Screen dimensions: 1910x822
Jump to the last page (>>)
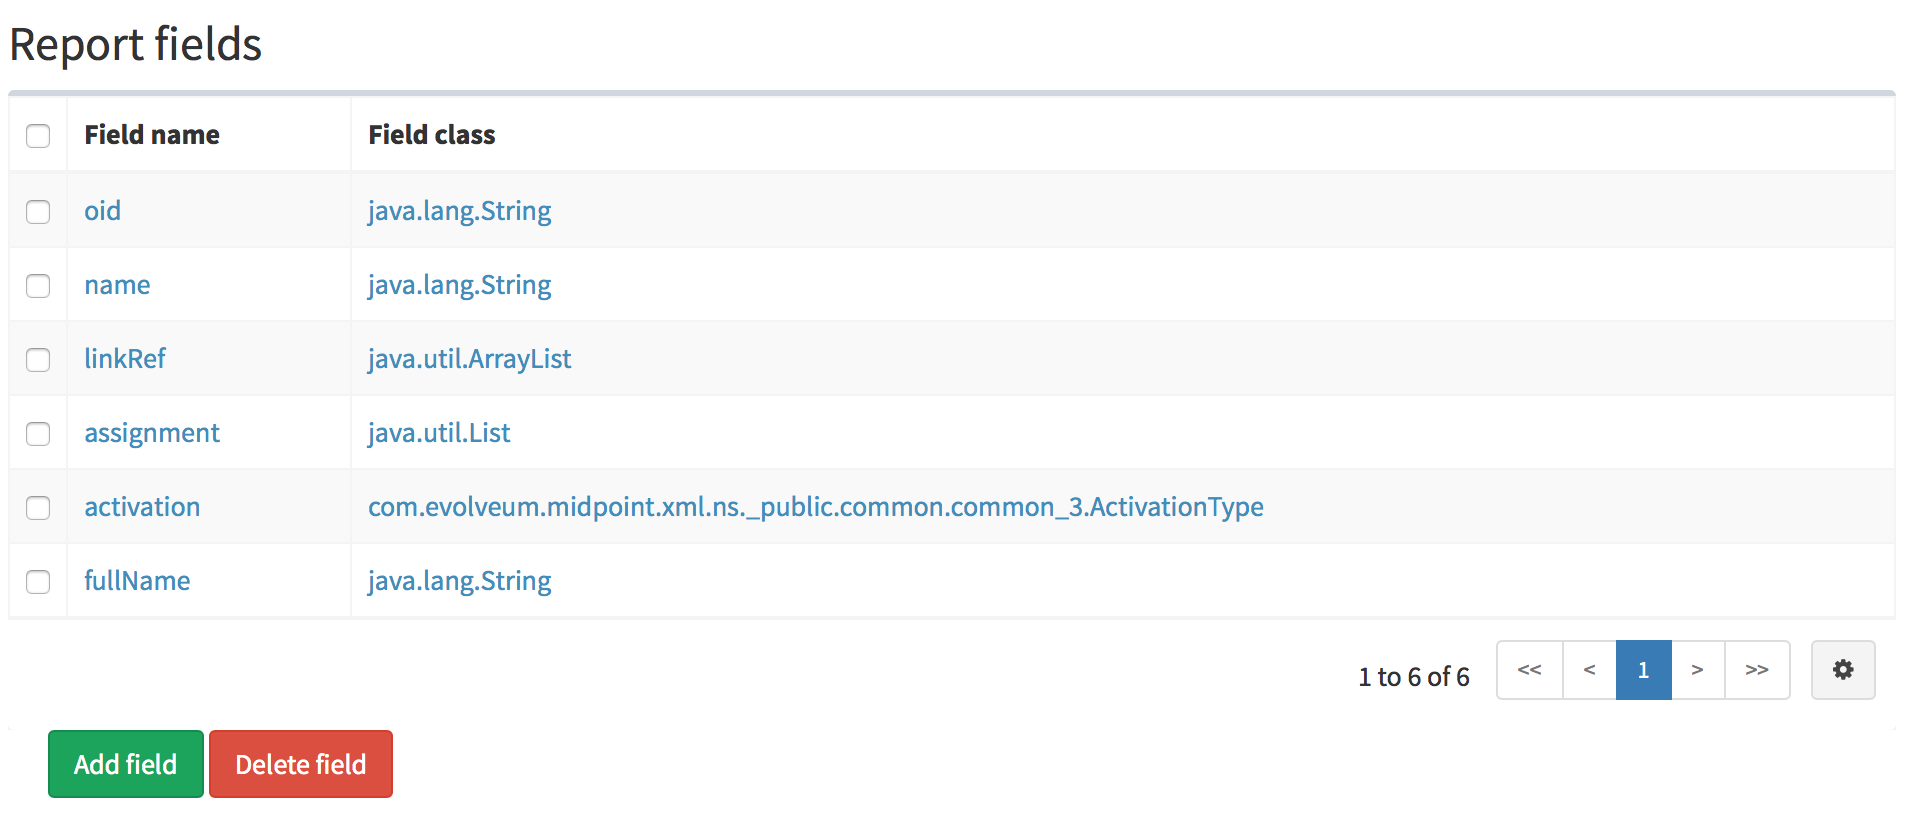tap(1756, 670)
